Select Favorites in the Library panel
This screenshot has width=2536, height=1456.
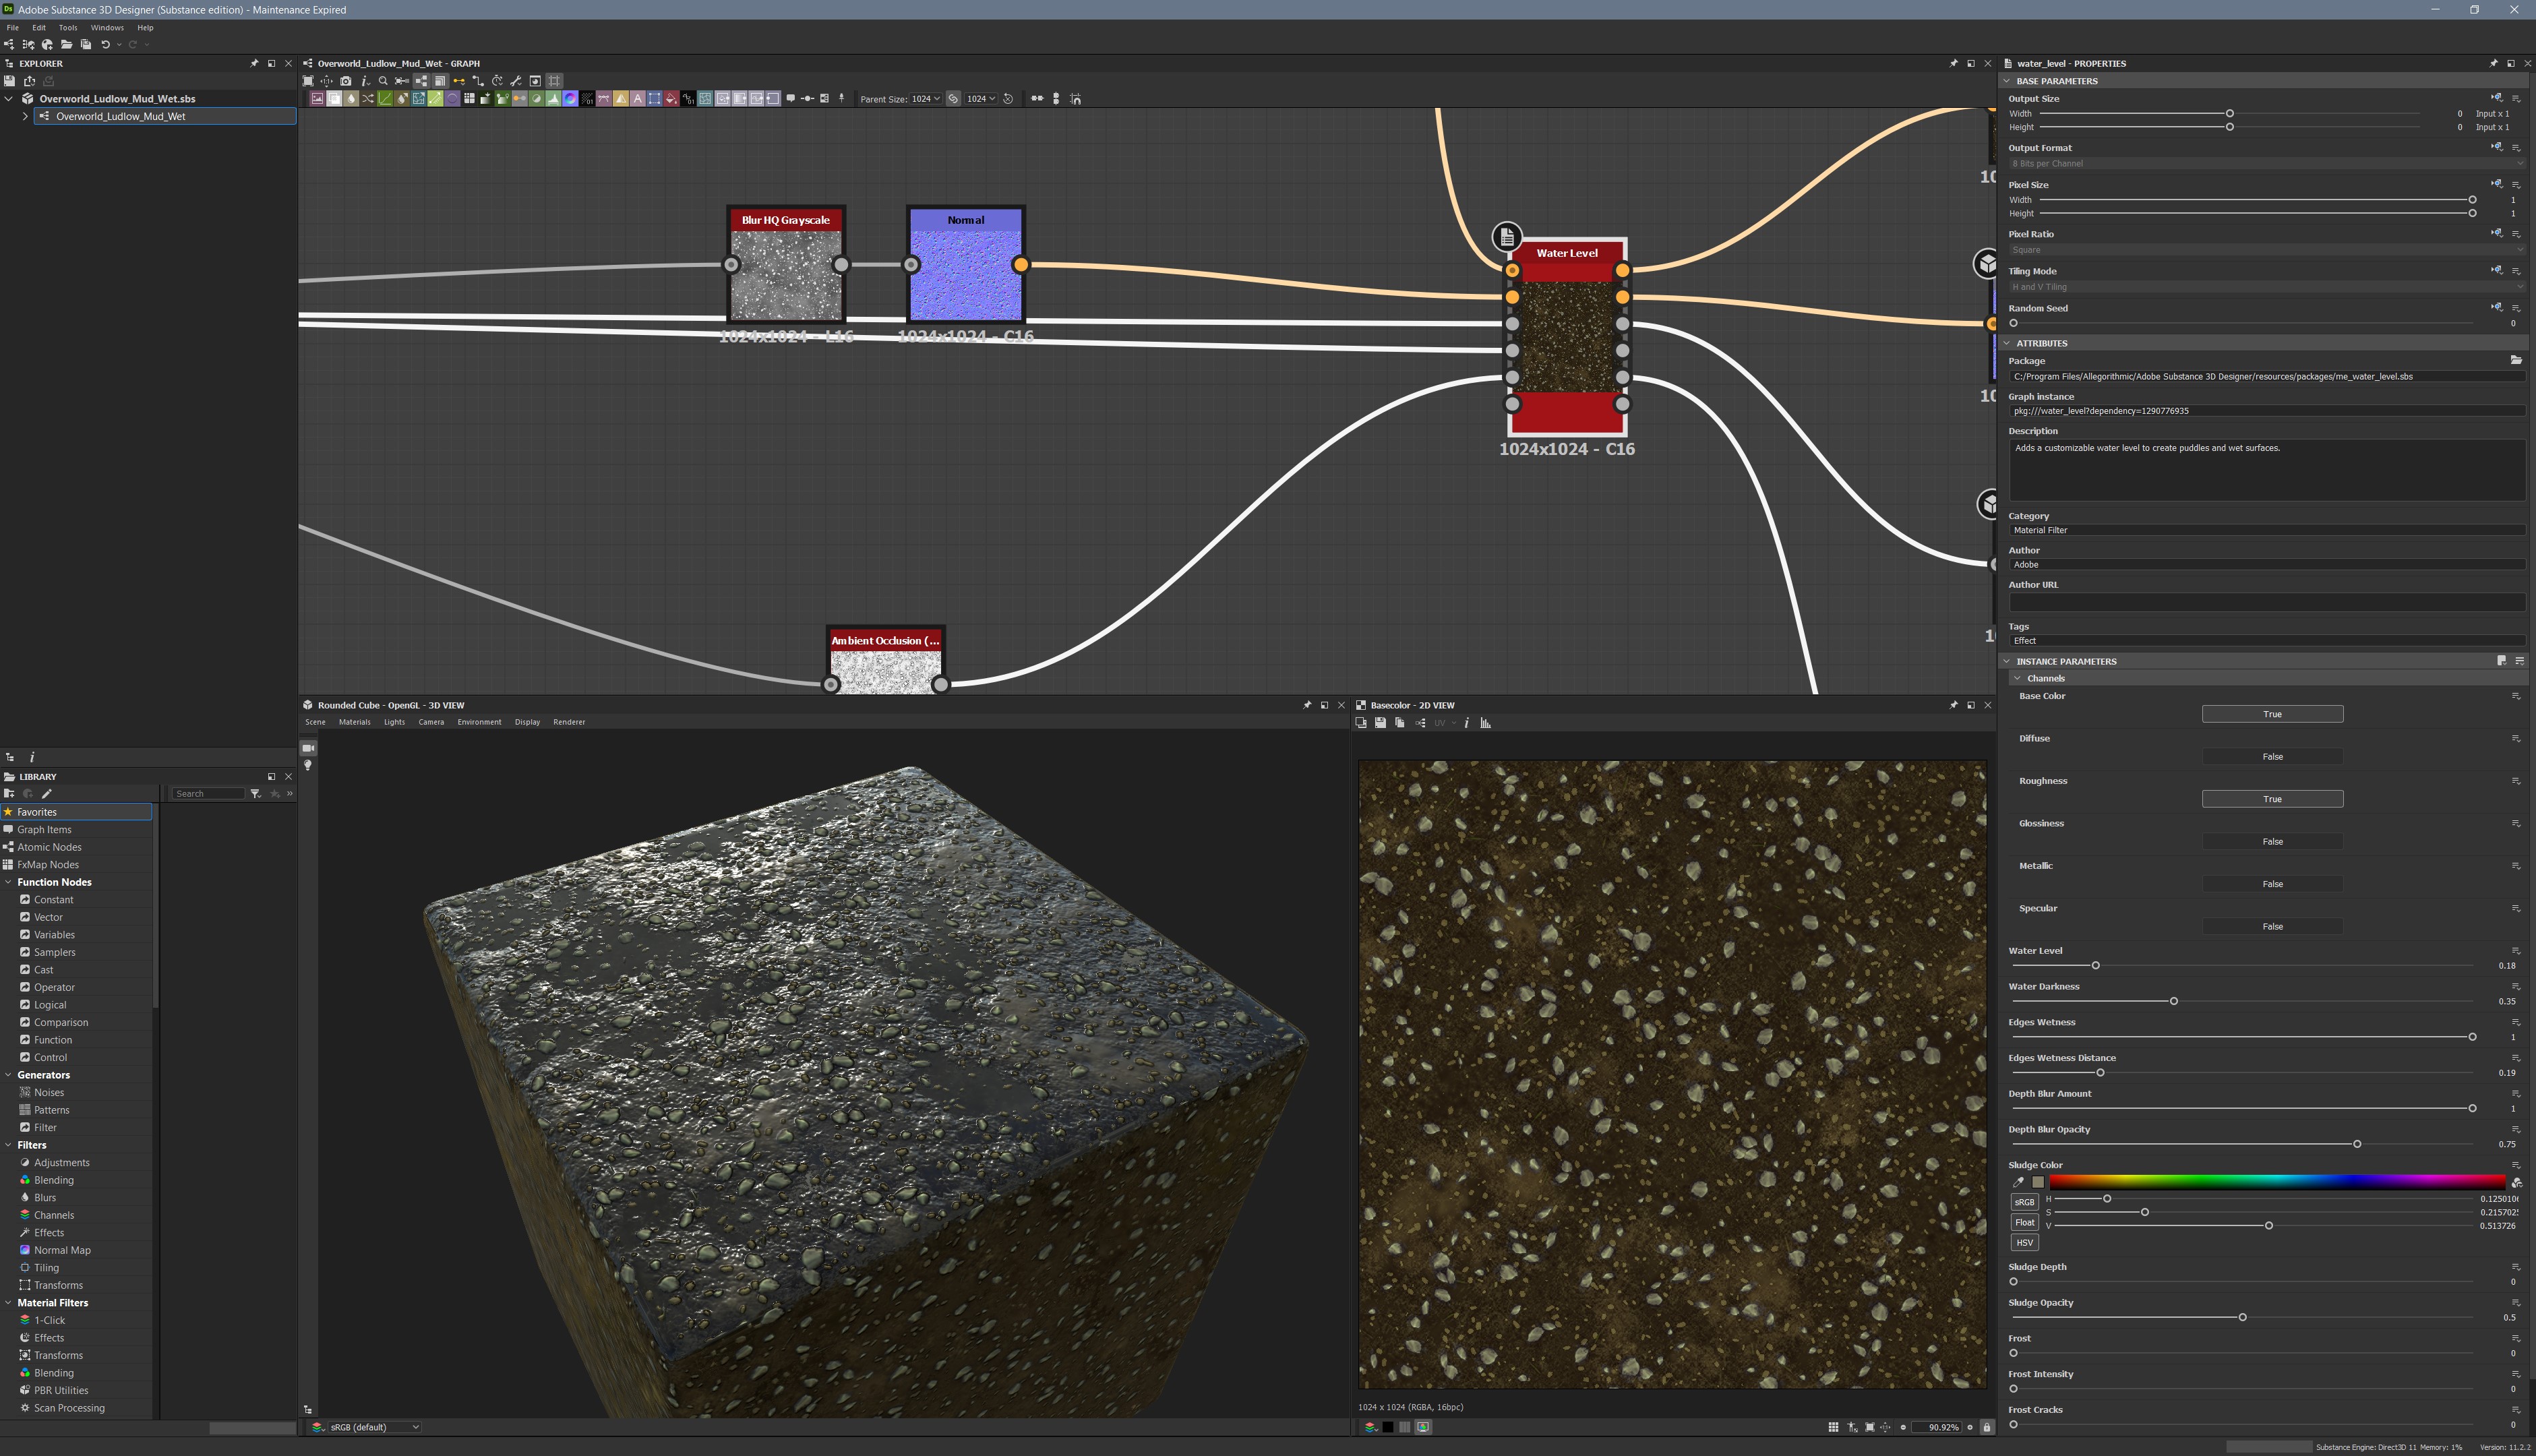[x=77, y=812]
